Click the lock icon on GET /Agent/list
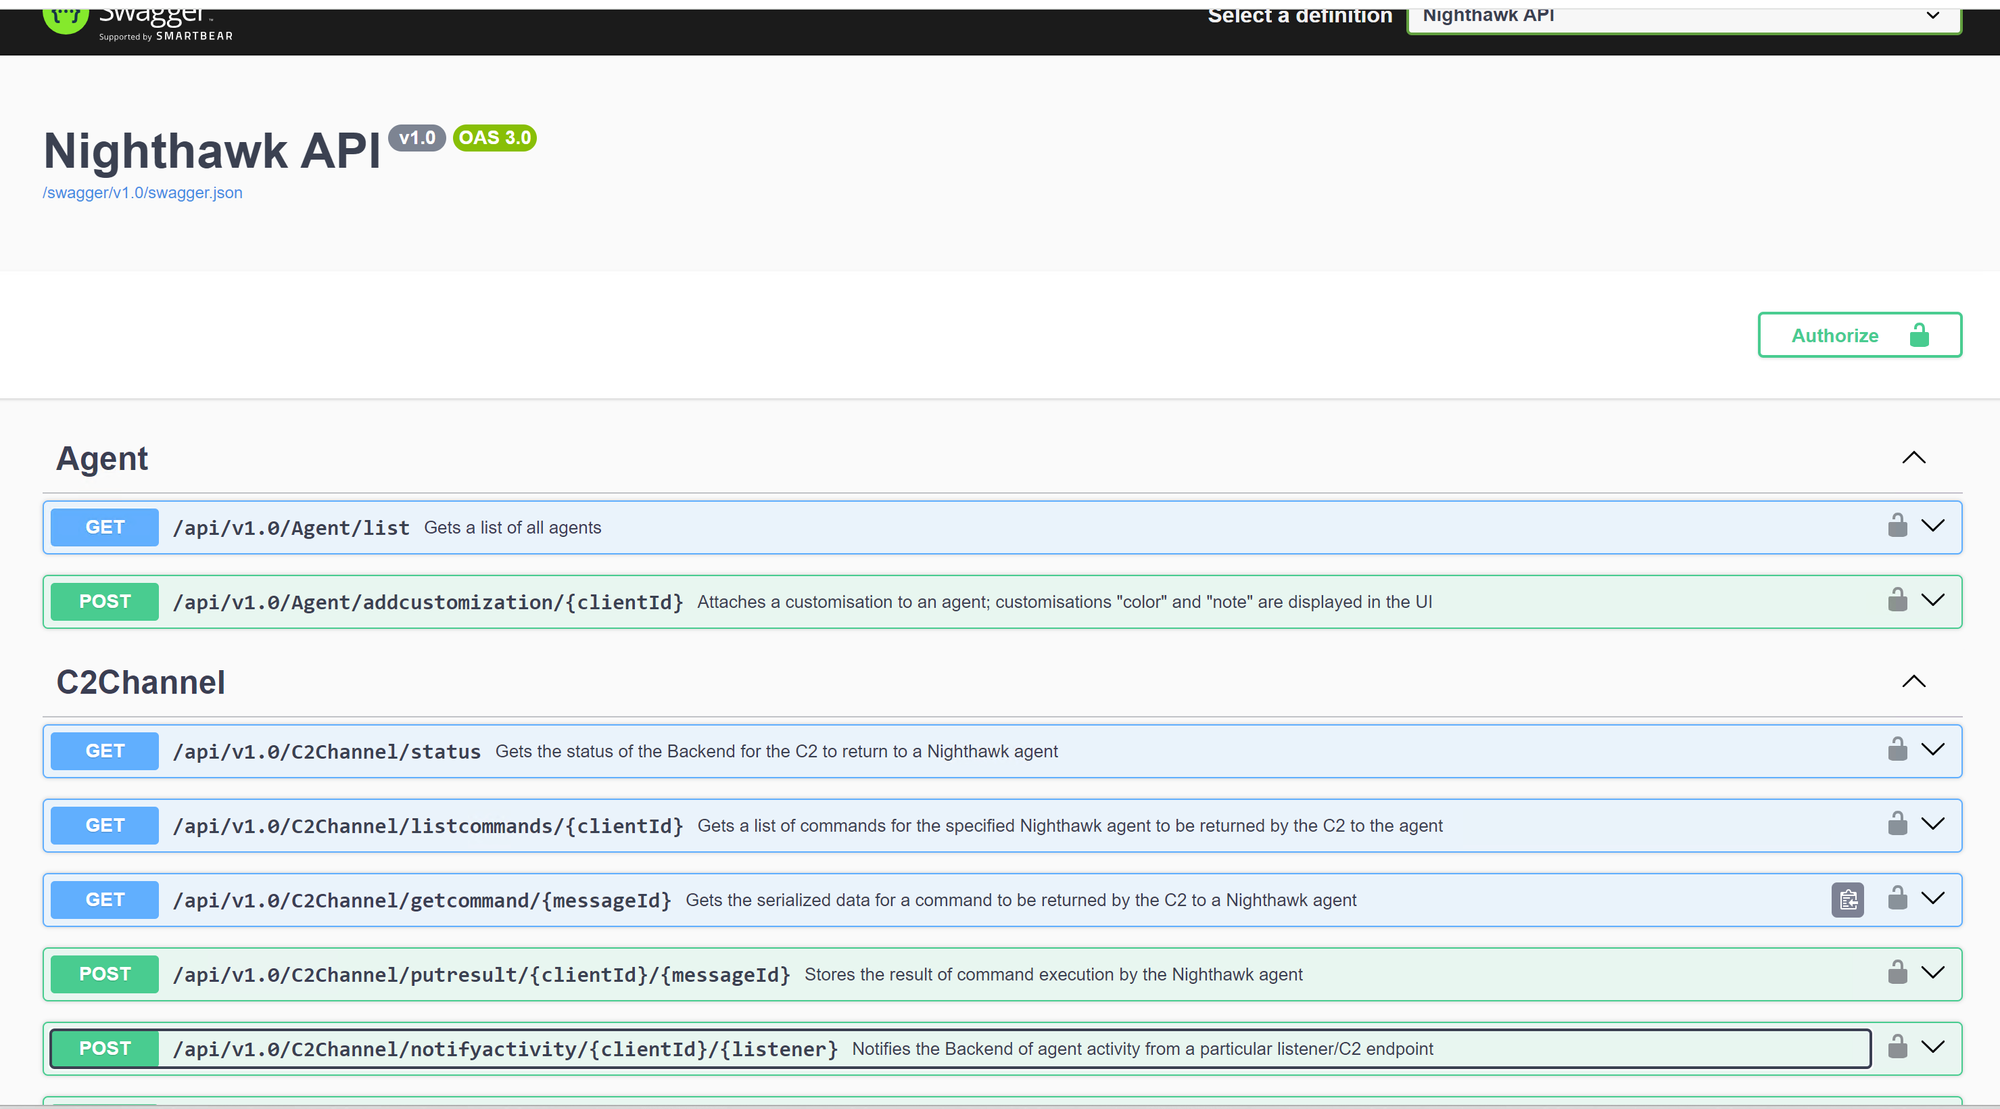This screenshot has height=1109, width=2000. point(1897,526)
